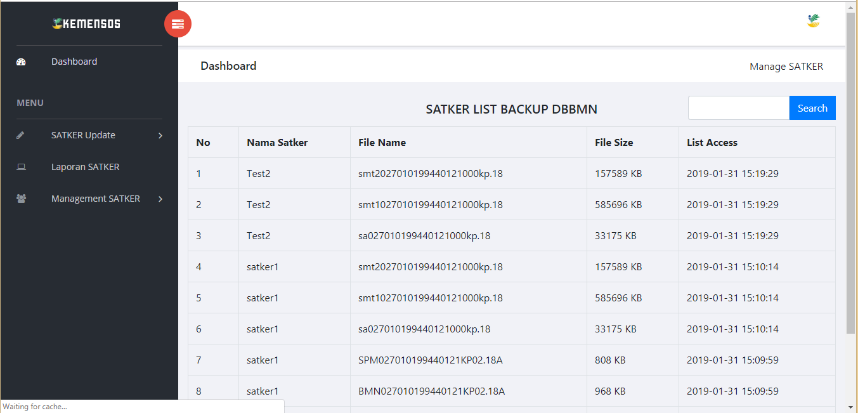Click the vertical page scrollbar
Screen dimensions: 858x413
pyautogui.click(x=850, y=200)
